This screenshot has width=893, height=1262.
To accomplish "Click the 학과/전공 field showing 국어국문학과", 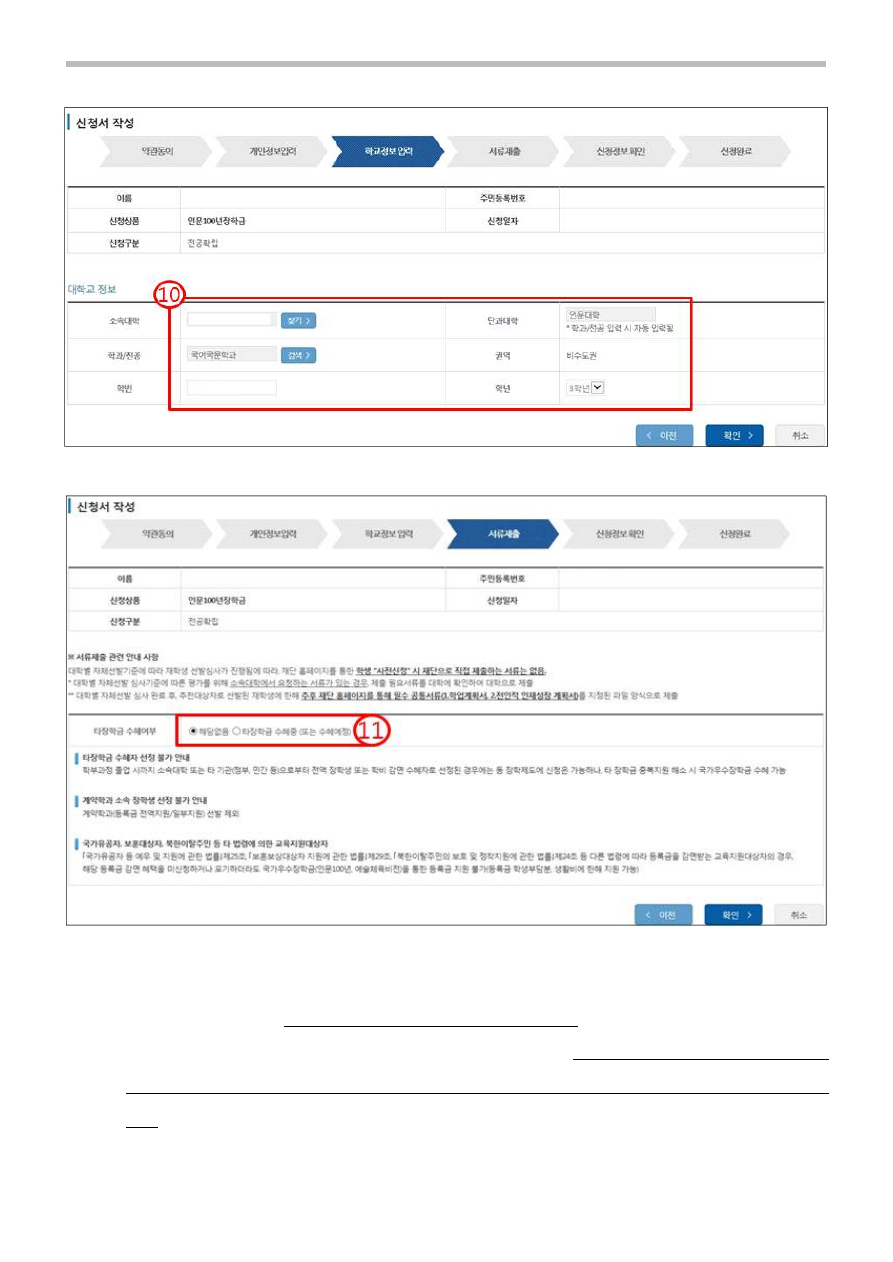I will pyautogui.click(x=231, y=354).
